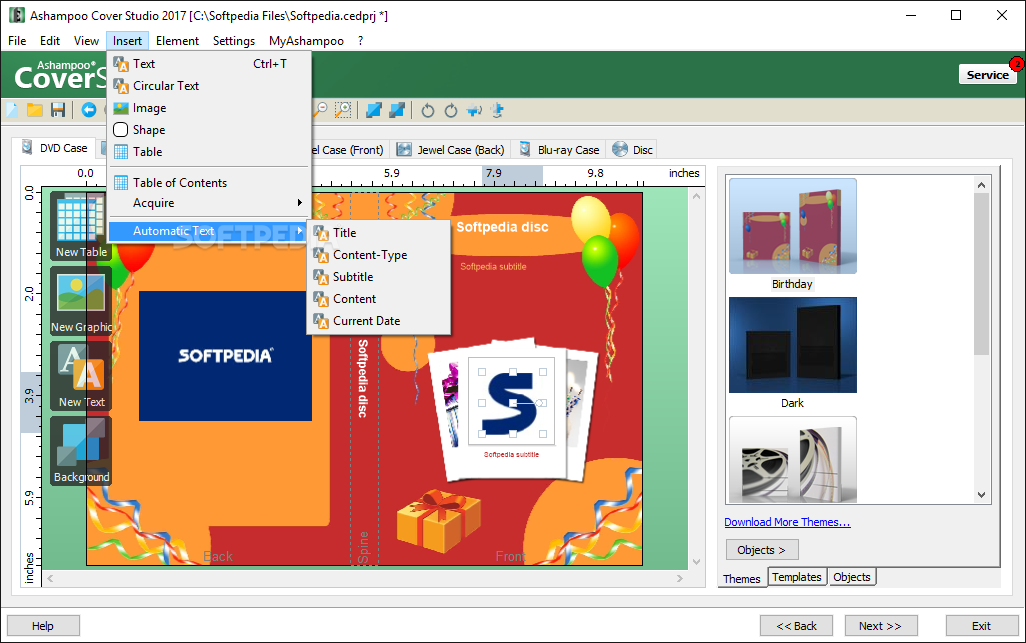Click the send to back icon
Screen dimensions: 1026x643
397,110
